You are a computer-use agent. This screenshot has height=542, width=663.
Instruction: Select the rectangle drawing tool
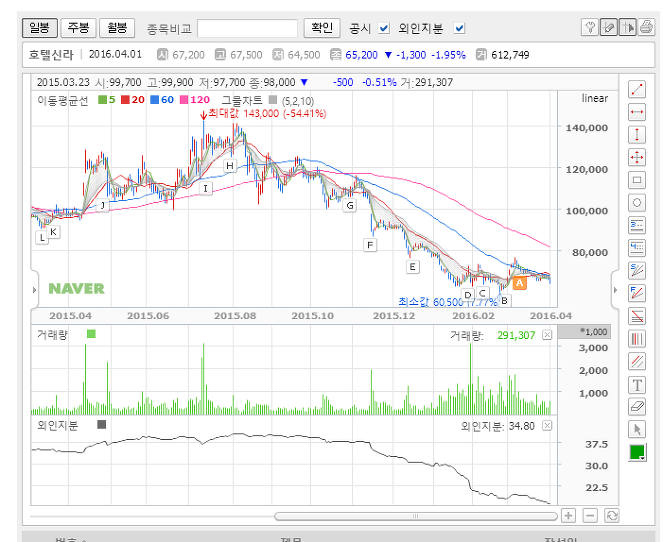click(637, 180)
